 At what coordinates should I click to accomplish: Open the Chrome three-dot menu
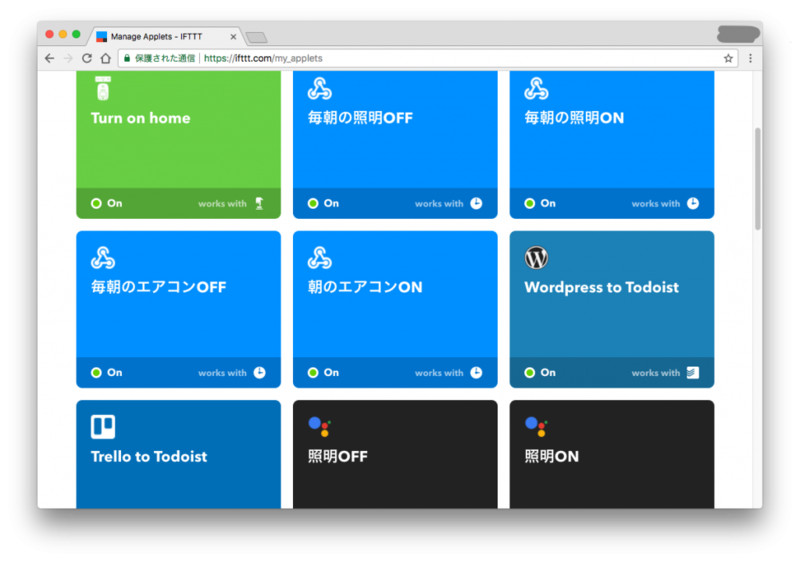[x=750, y=58]
